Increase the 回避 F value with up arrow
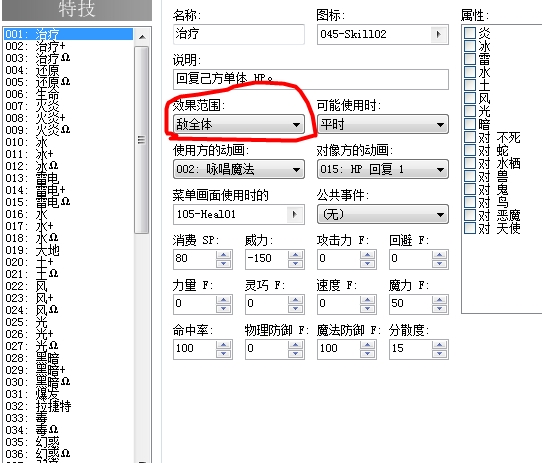This screenshot has height=463, width=542. coord(439,255)
